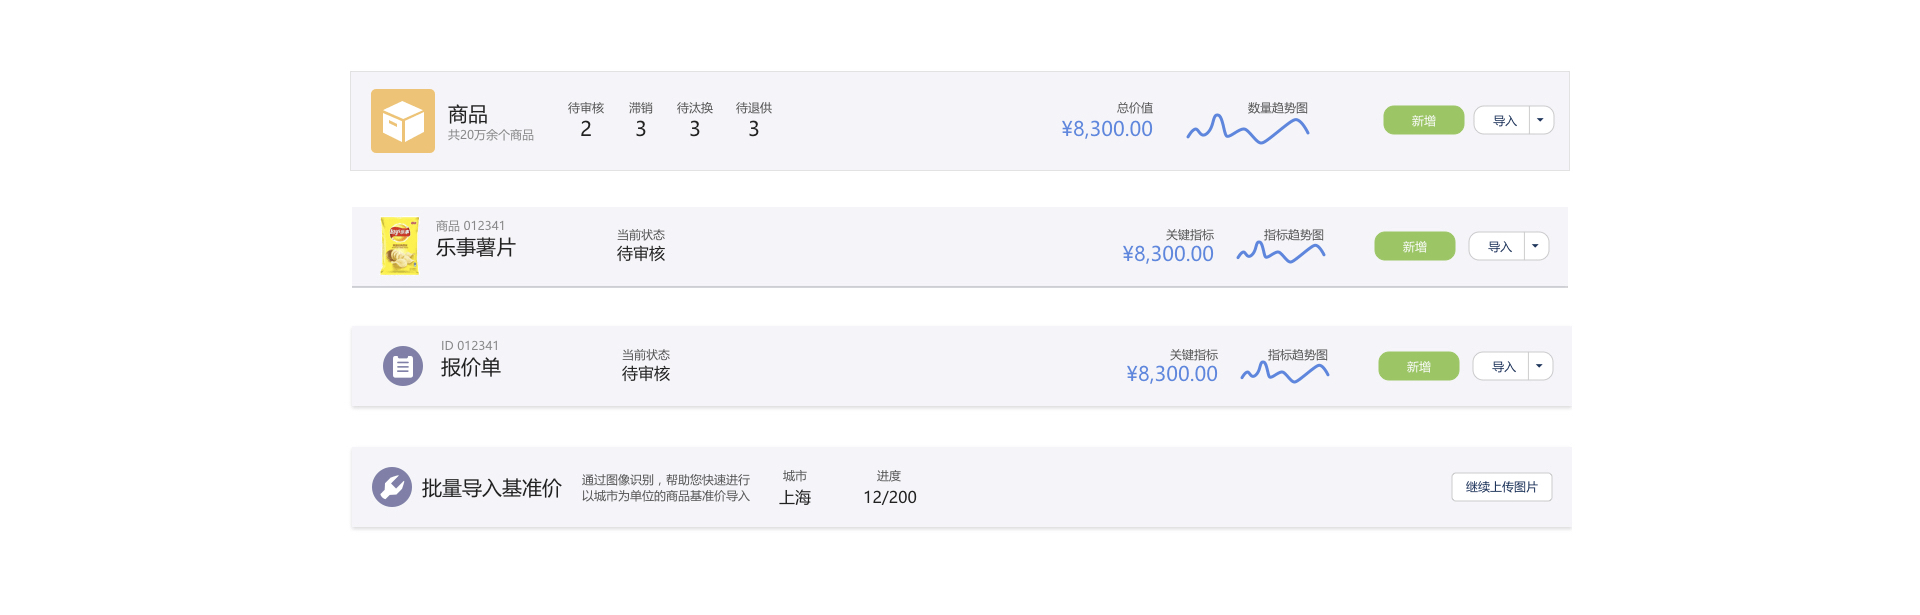The width and height of the screenshot is (1920, 615).
Task: Click the orange product box icon
Action: click(x=403, y=121)
